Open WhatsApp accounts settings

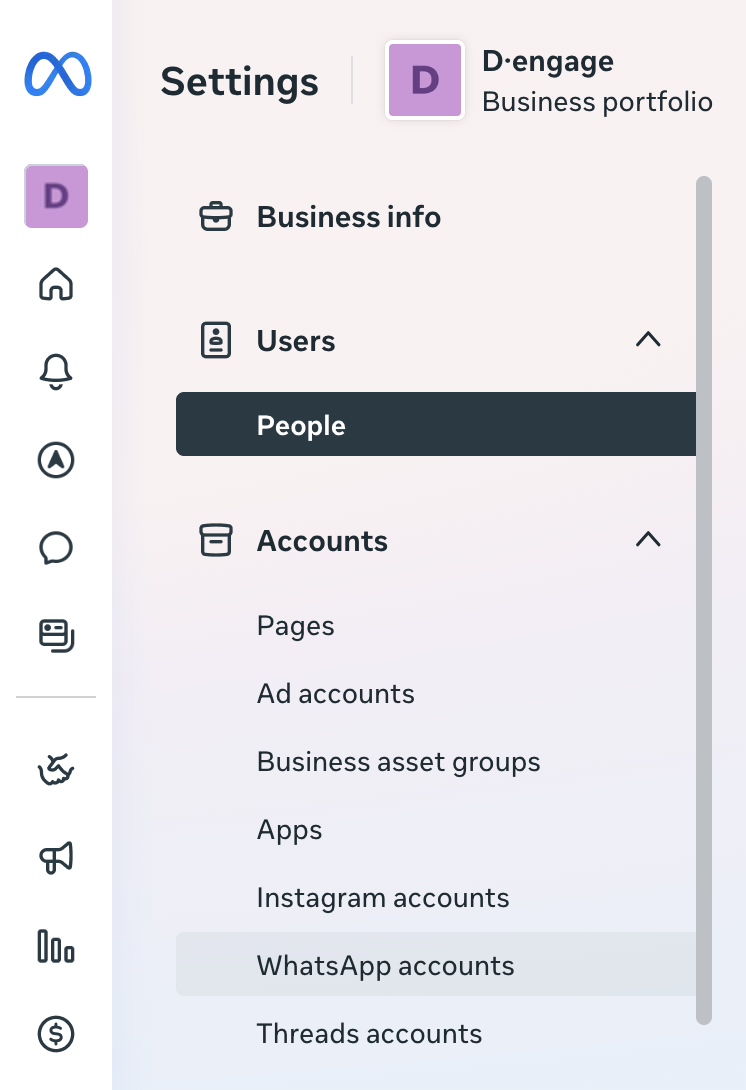coord(436,965)
